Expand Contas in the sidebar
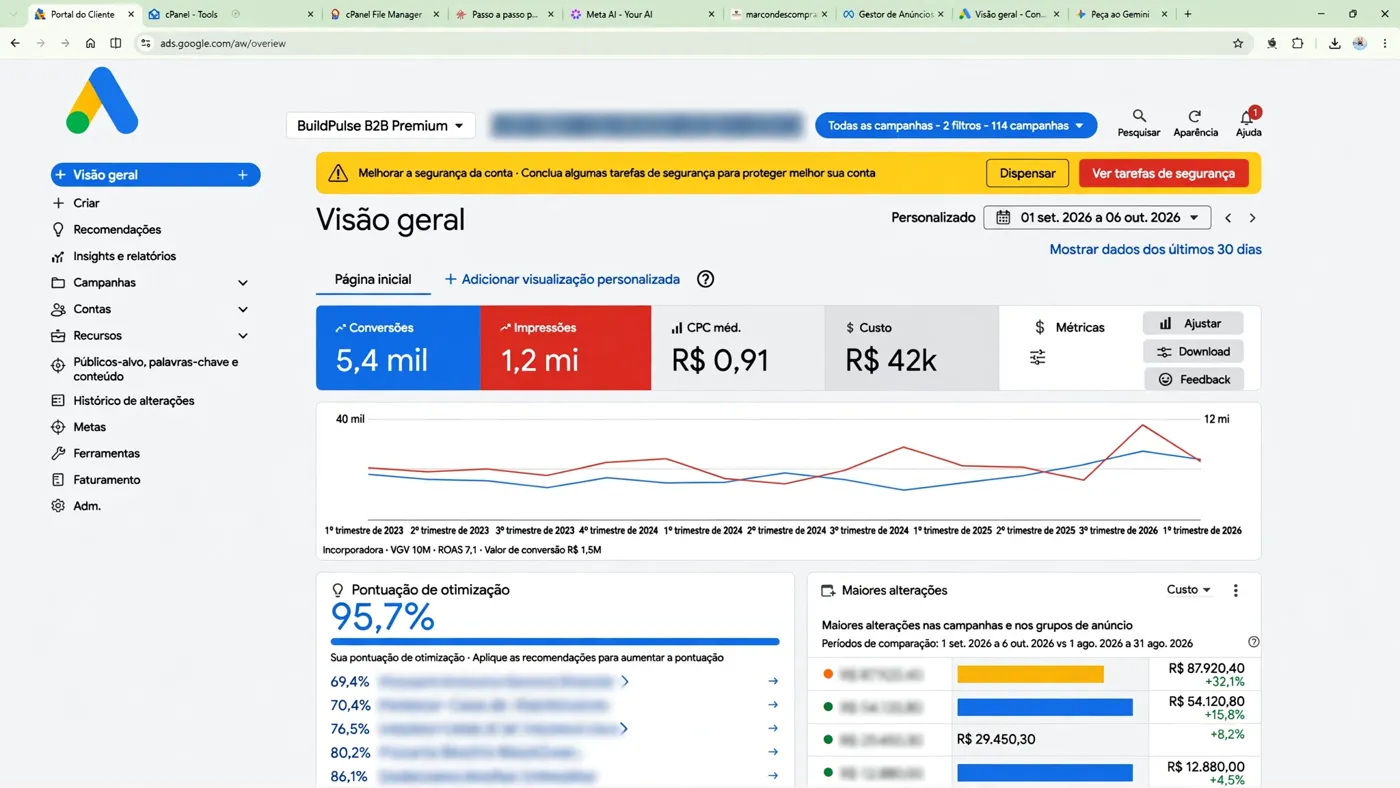This screenshot has height=788, width=1400. [x=242, y=310]
